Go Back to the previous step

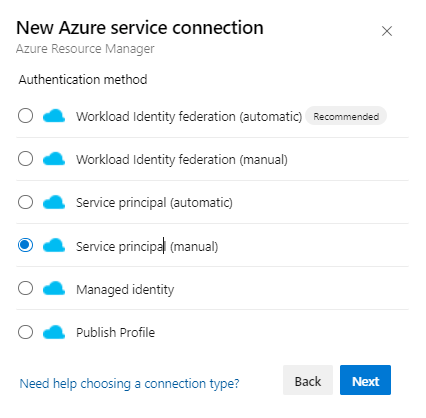click(308, 380)
